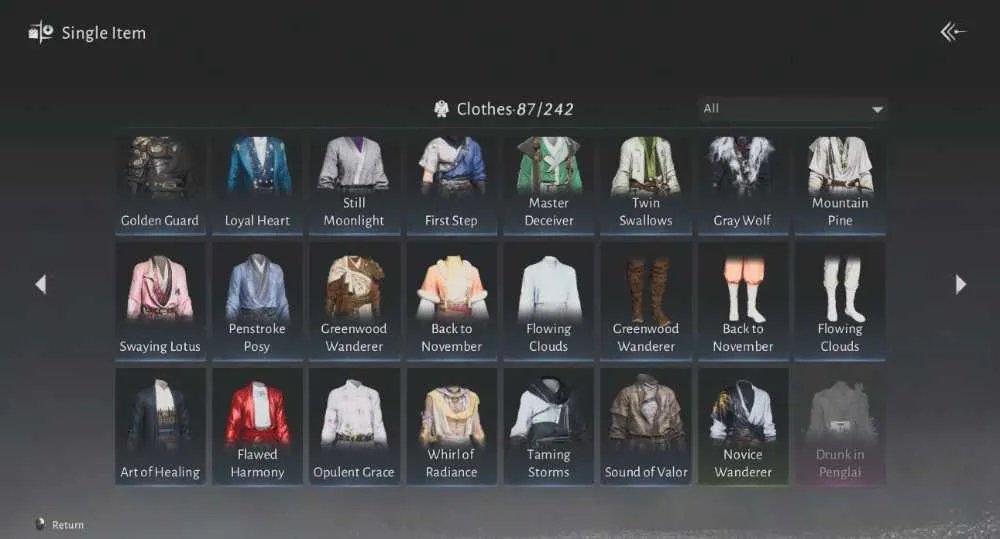
Task: Select the Art of Healing outfit
Action: tap(160, 425)
